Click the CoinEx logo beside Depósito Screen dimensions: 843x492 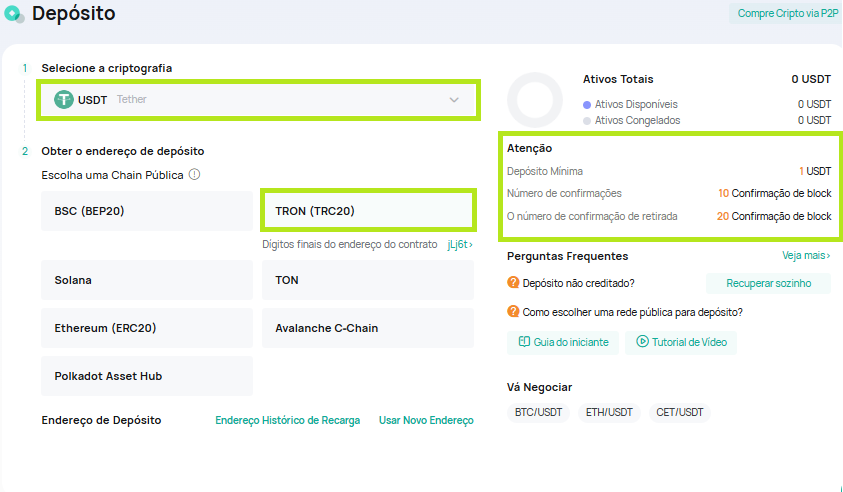point(14,14)
